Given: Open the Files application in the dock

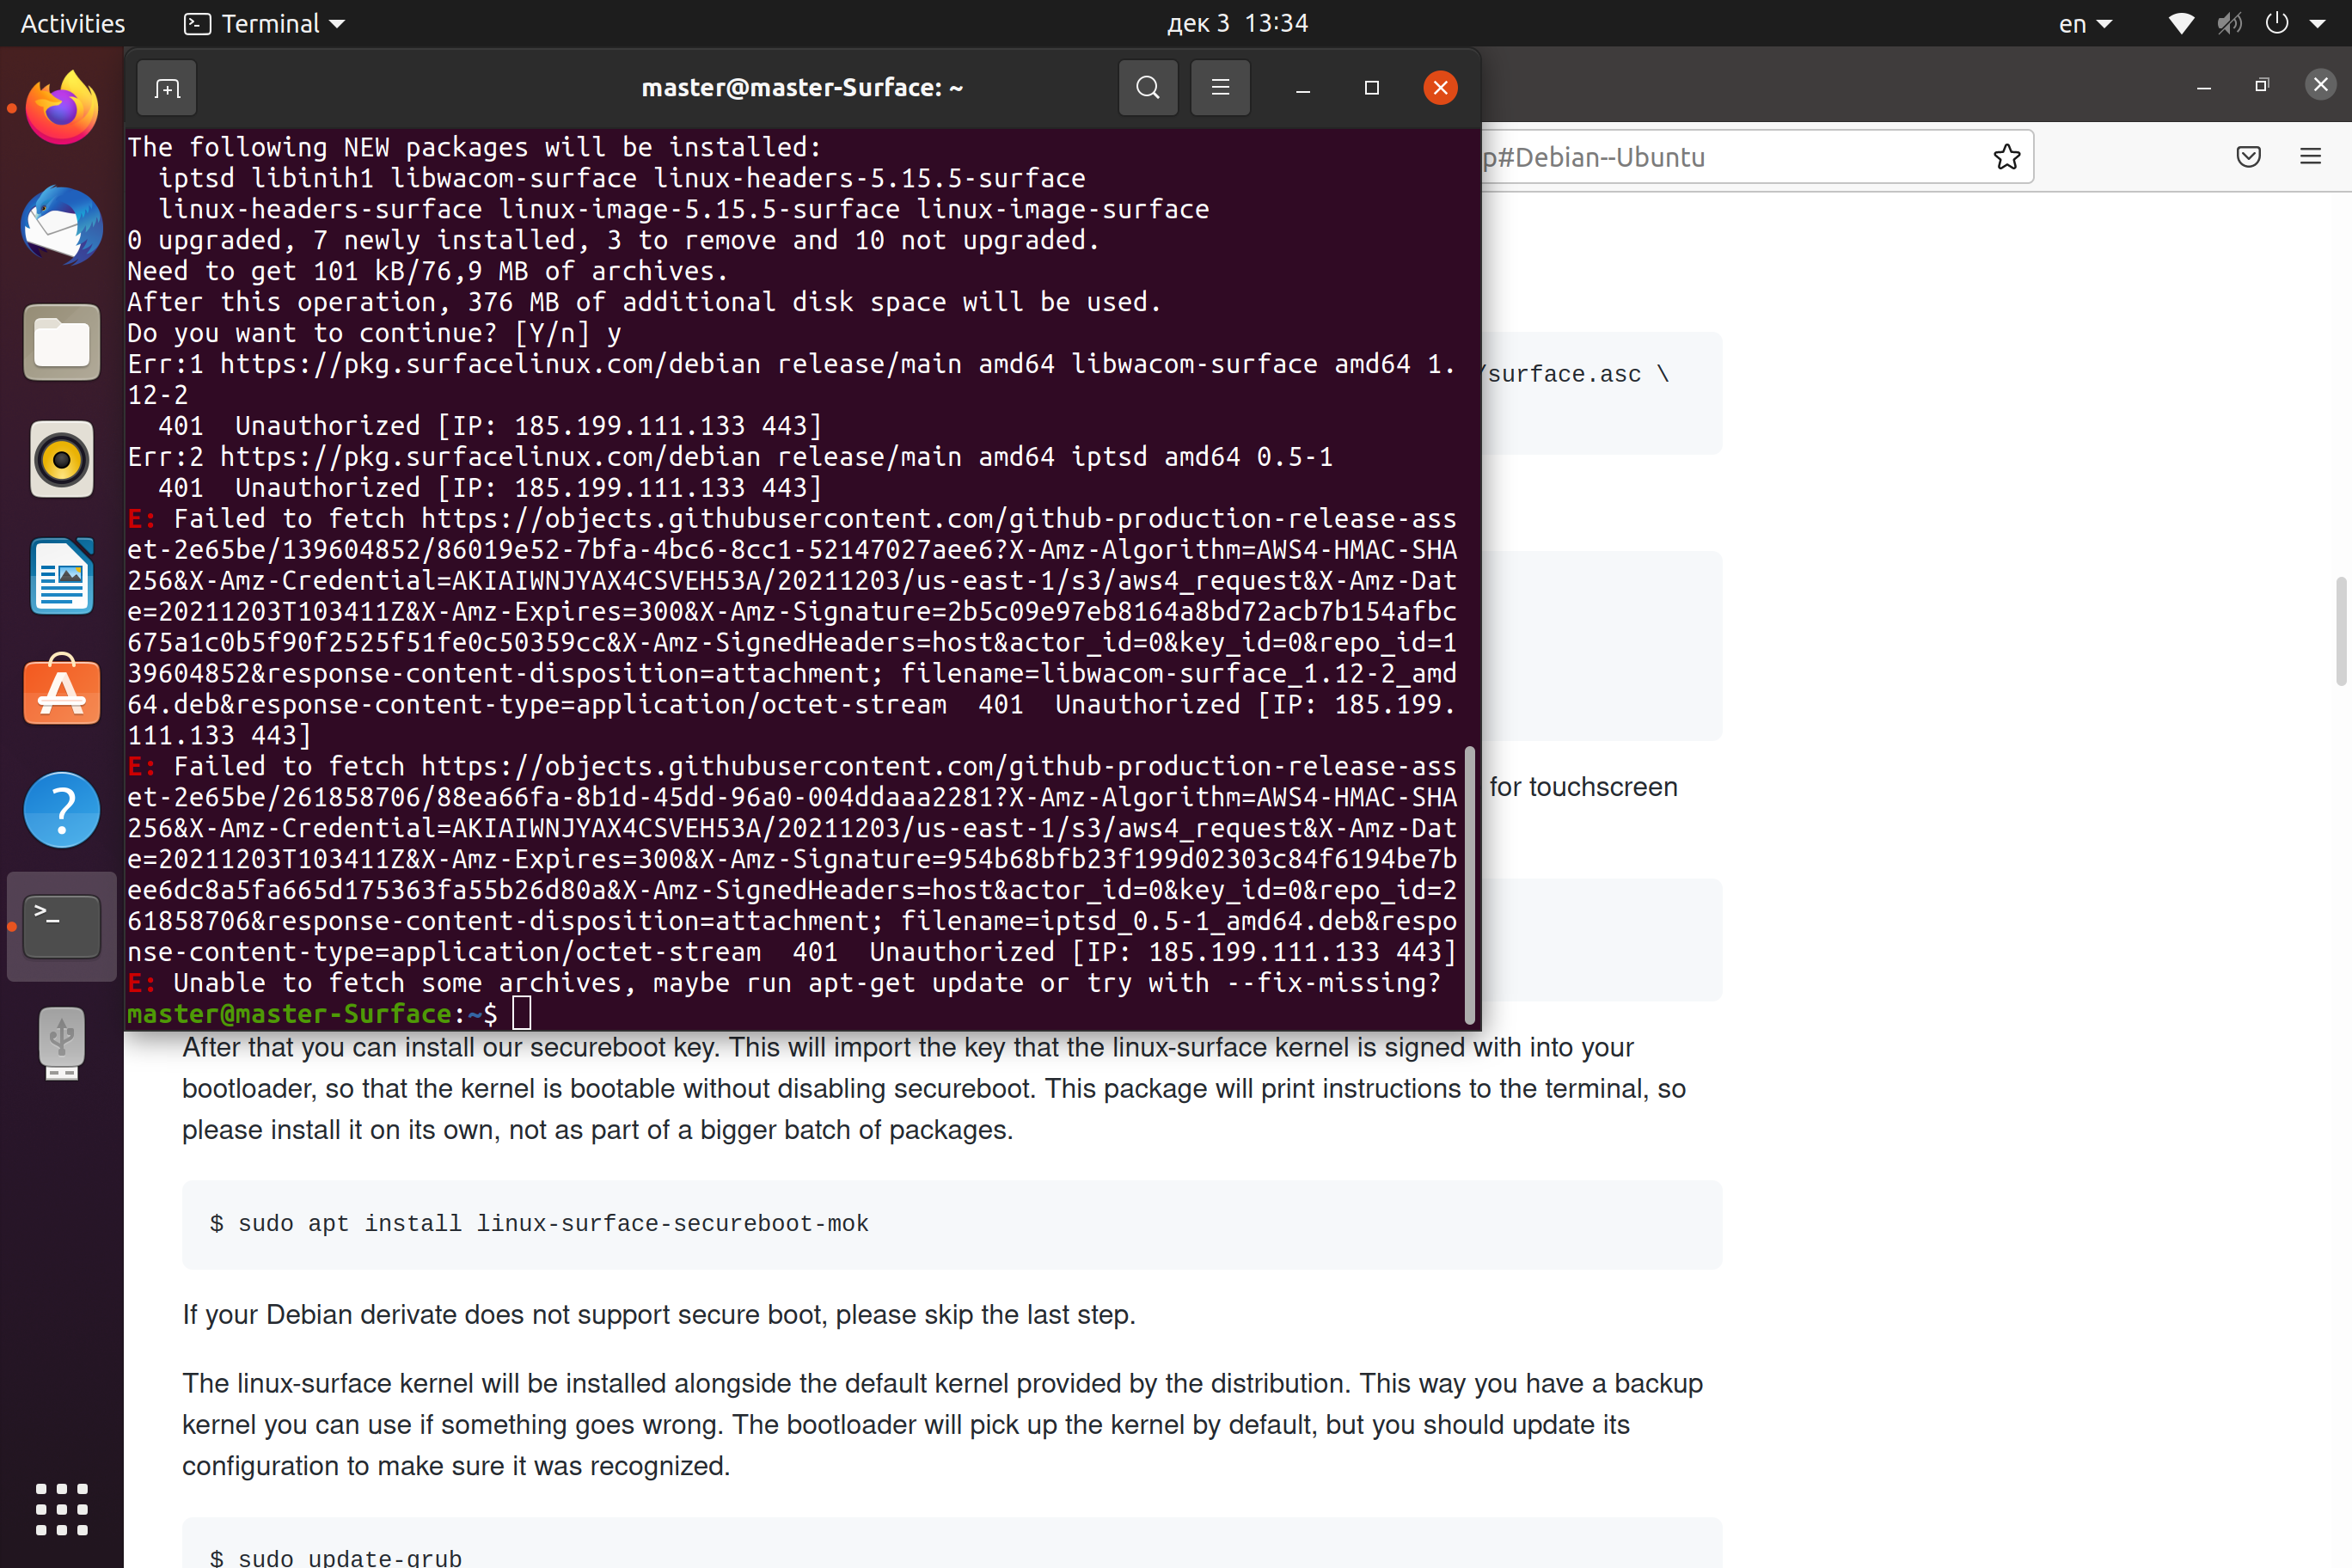Looking at the screenshot, I should [x=60, y=342].
